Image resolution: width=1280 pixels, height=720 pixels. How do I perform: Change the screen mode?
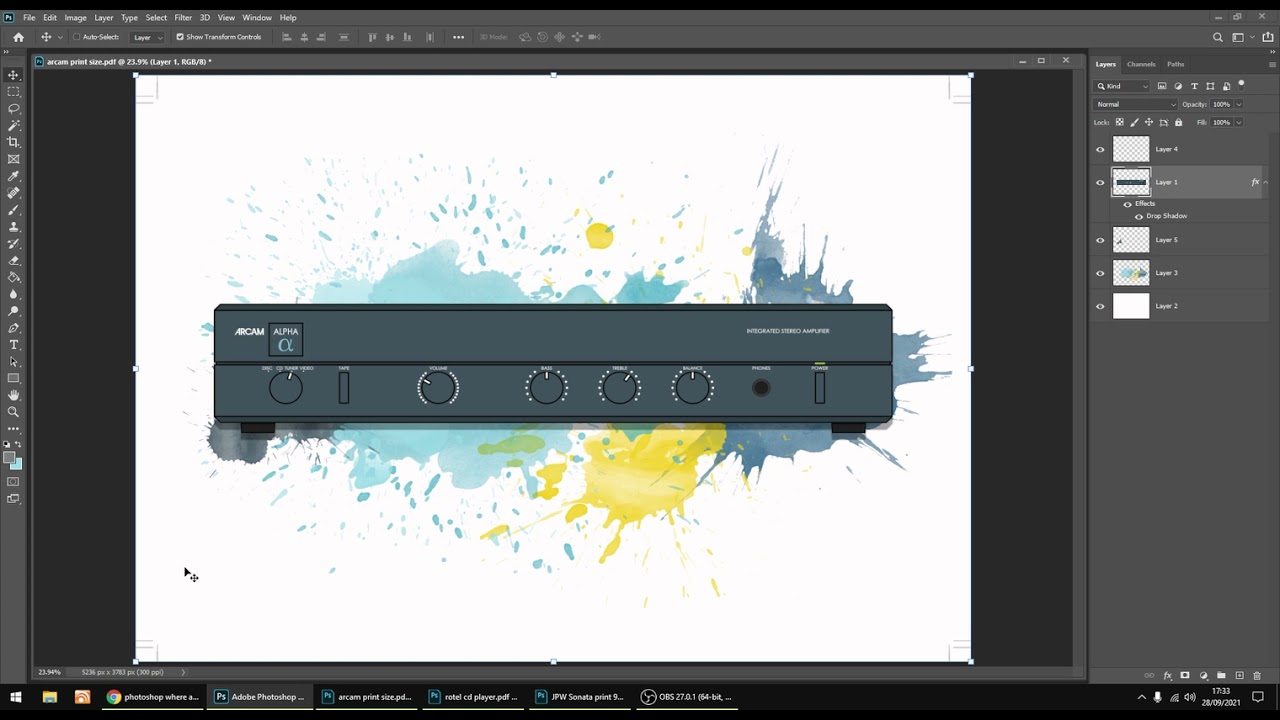13,499
